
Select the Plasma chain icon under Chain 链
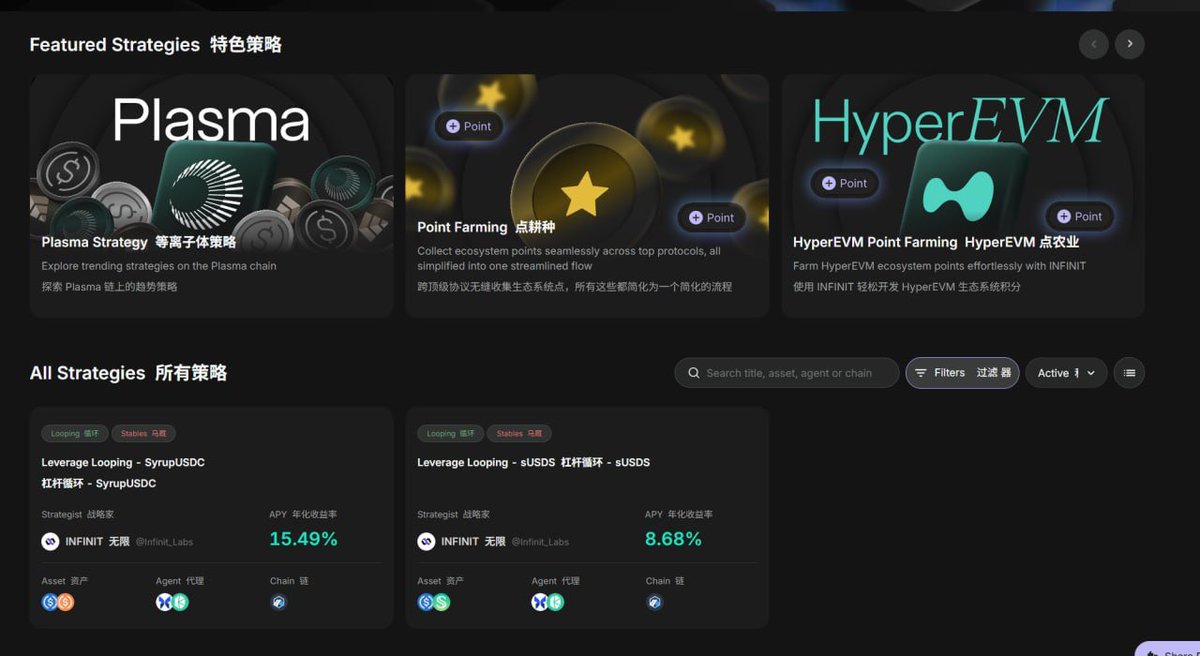click(x=278, y=602)
